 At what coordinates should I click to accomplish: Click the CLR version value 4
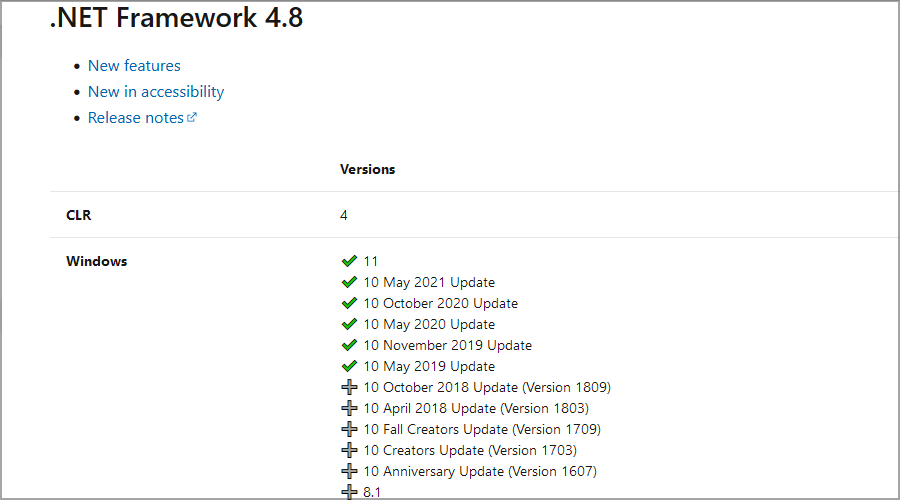(344, 215)
